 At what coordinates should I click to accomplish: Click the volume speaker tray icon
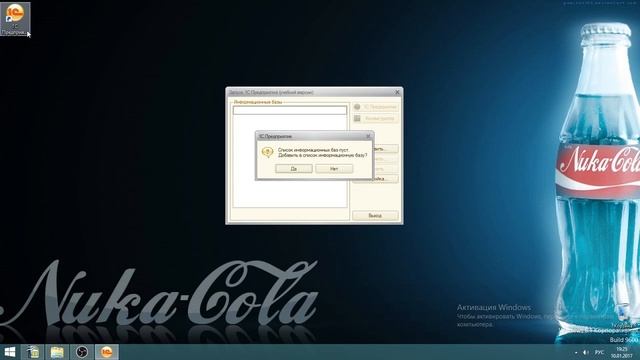point(586,352)
